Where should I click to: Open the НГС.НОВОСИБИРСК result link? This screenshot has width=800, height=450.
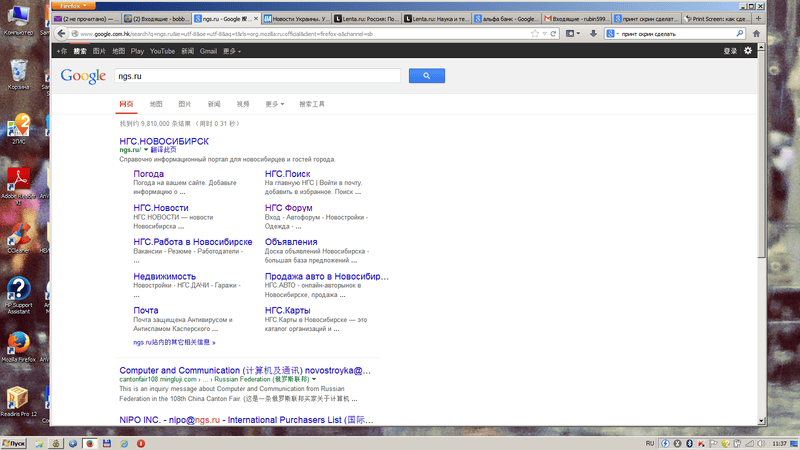point(164,141)
